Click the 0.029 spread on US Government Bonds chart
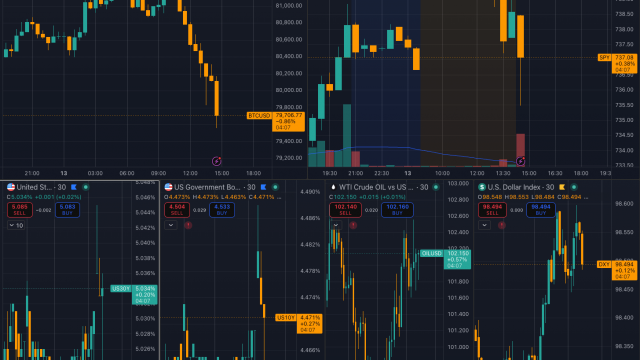640x360 pixels. pos(199,210)
